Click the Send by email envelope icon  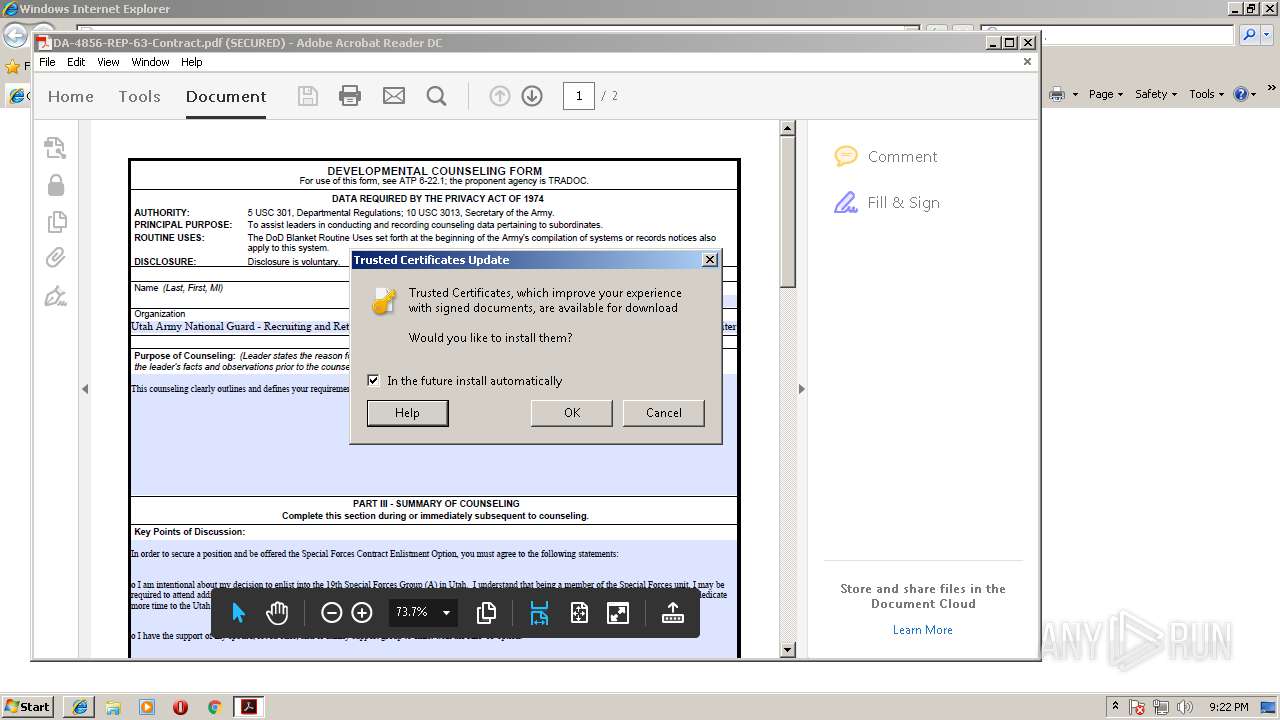[x=394, y=96]
